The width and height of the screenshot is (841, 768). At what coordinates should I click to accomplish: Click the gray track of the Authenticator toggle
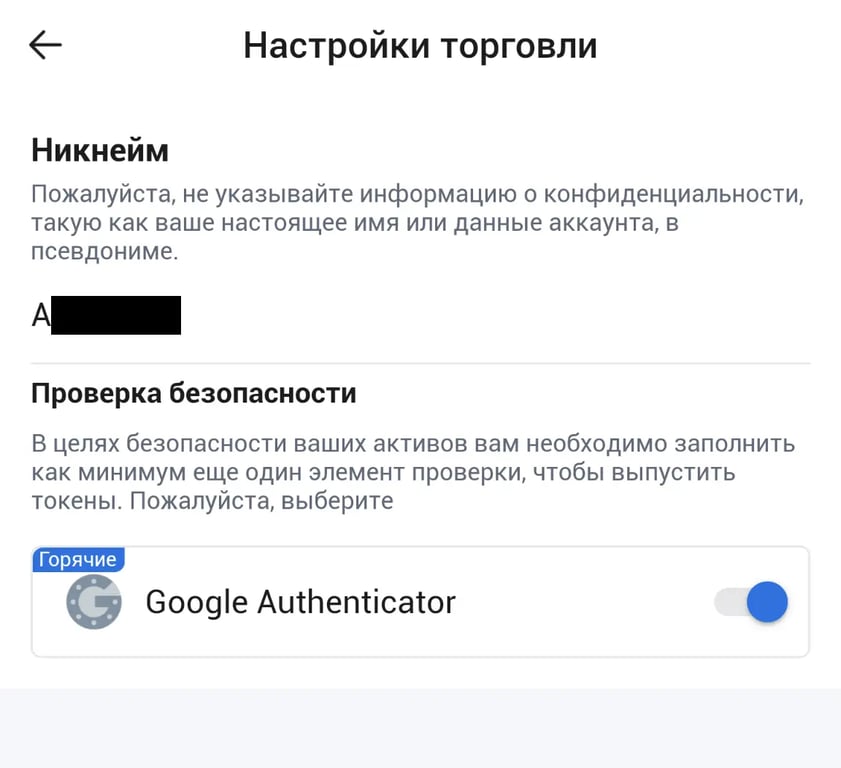coord(730,602)
